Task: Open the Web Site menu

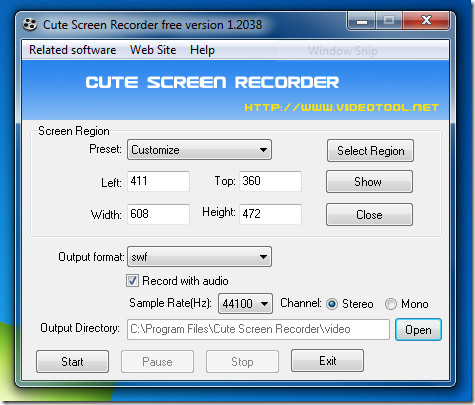Action: point(153,50)
